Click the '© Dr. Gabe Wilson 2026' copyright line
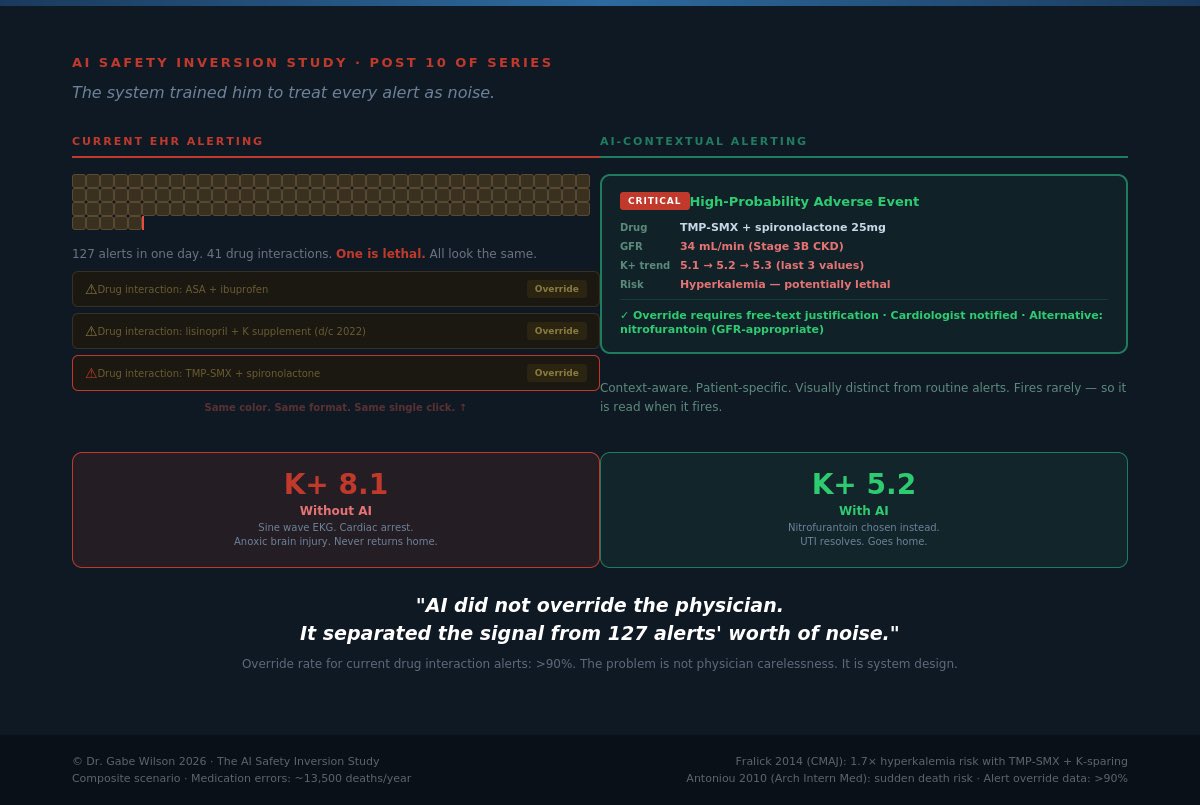This screenshot has width=1200, height=805. pos(226,761)
